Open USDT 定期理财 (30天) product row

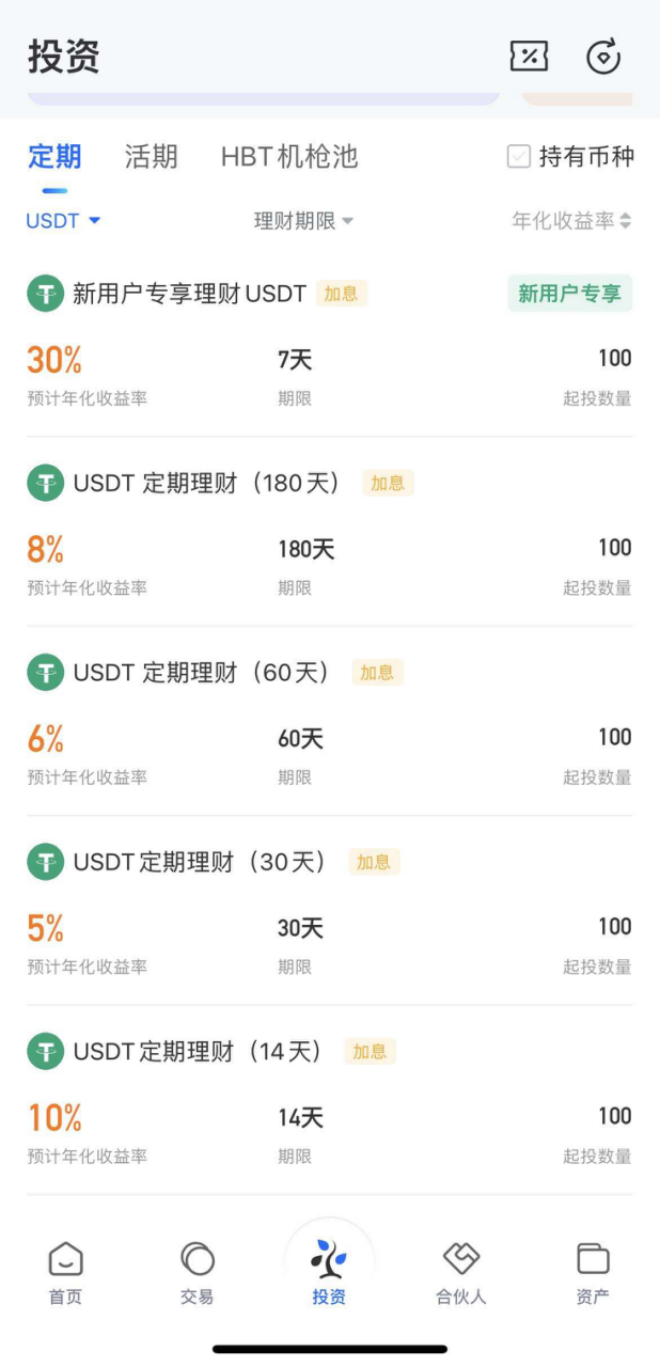(x=198, y=863)
